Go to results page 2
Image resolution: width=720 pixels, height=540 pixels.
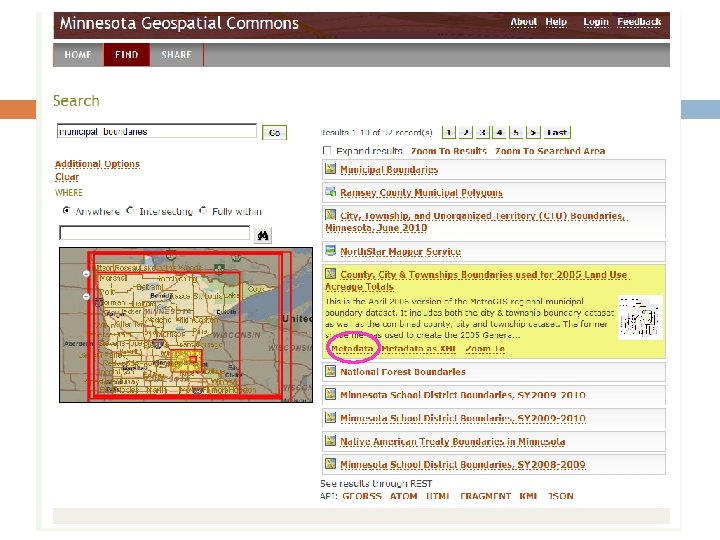(x=466, y=132)
